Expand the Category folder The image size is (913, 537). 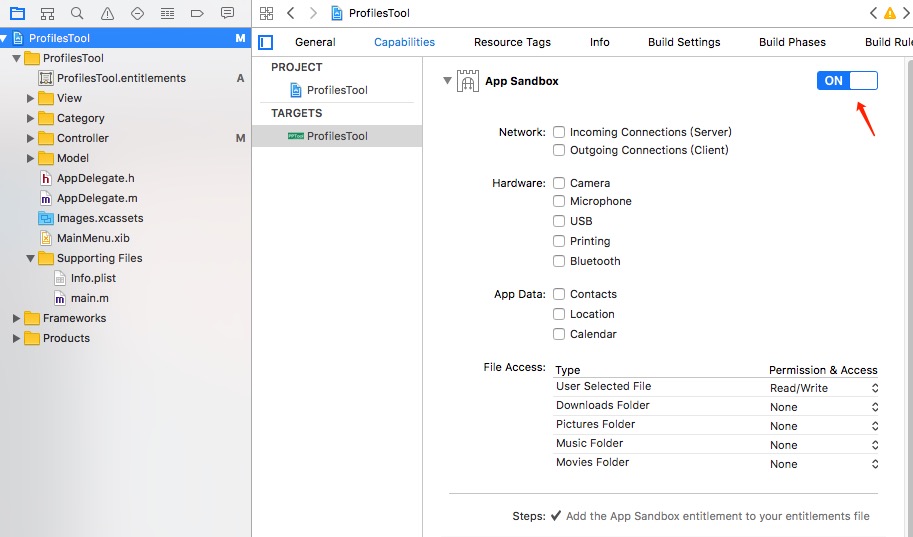pos(30,118)
